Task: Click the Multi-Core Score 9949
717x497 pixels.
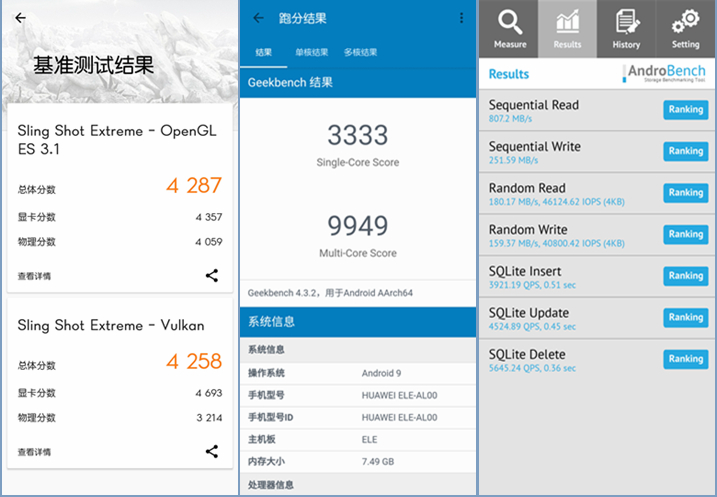Action: pos(358,226)
